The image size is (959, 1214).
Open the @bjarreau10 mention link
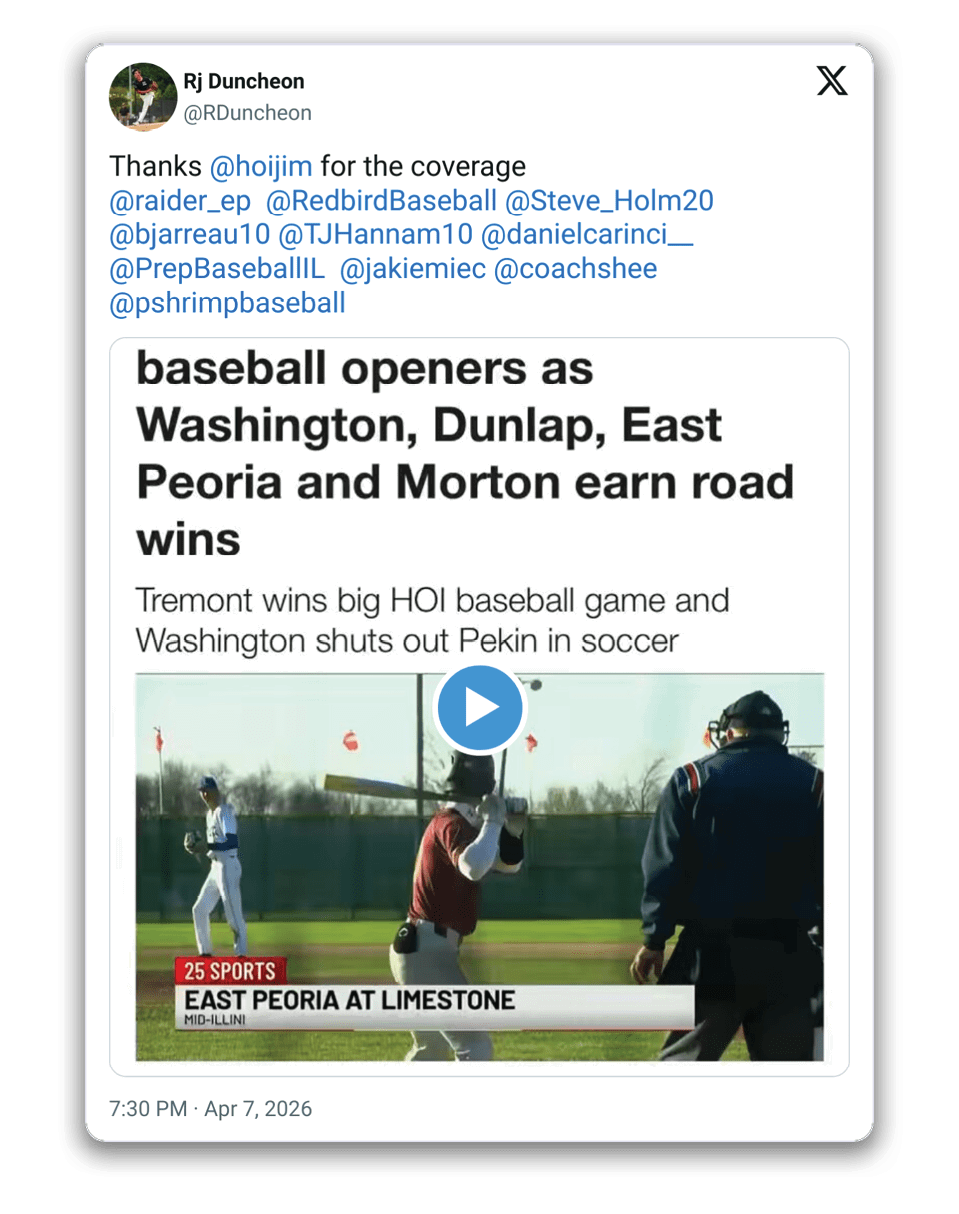click(190, 234)
